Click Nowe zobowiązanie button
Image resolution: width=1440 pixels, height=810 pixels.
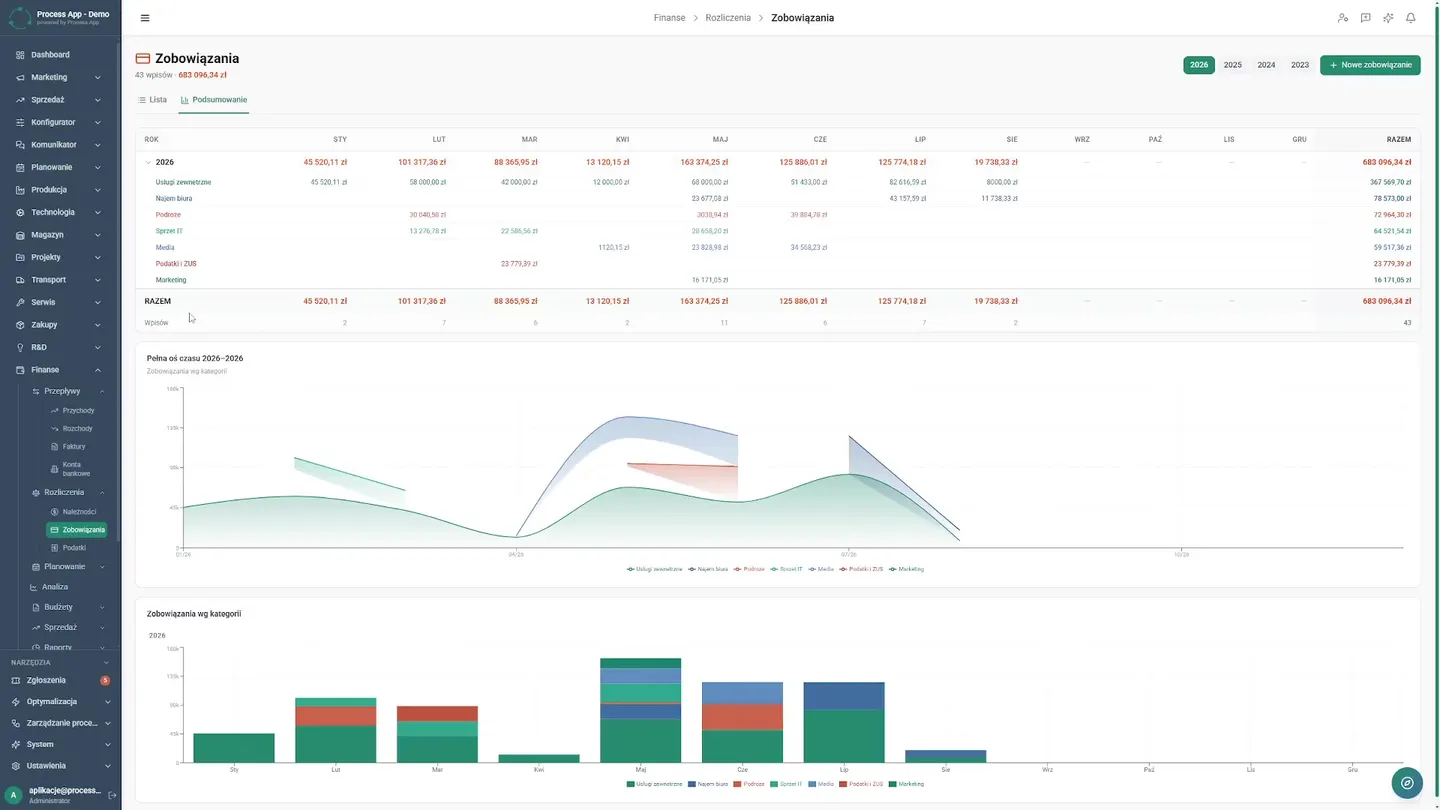1370,65
